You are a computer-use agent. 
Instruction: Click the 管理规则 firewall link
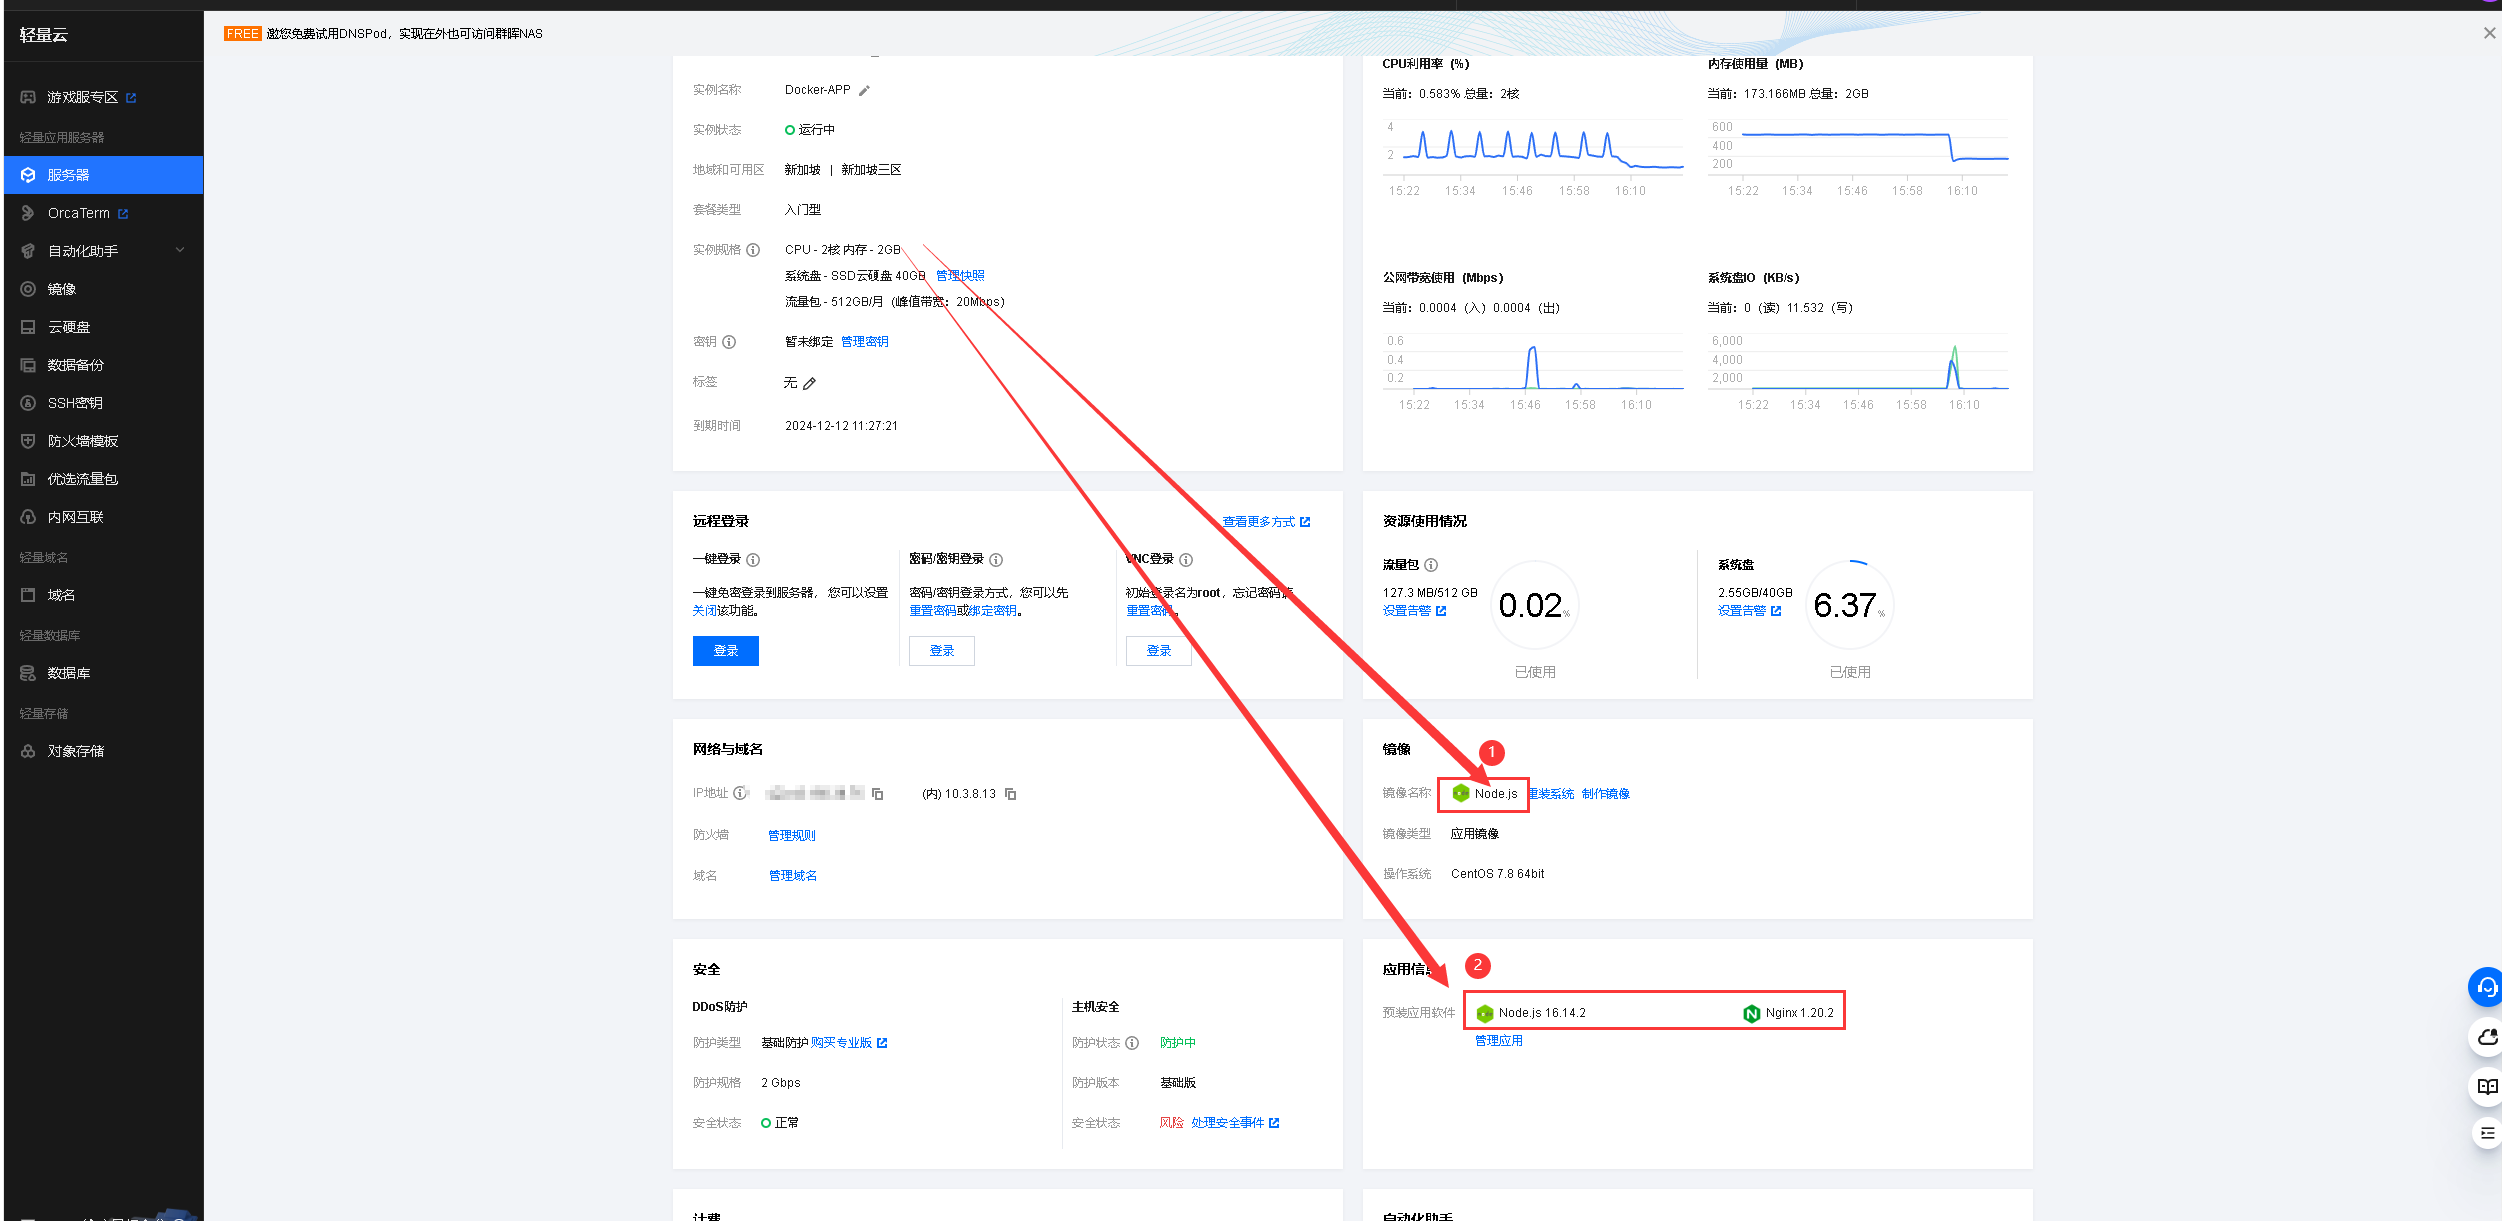pos(791,835)
